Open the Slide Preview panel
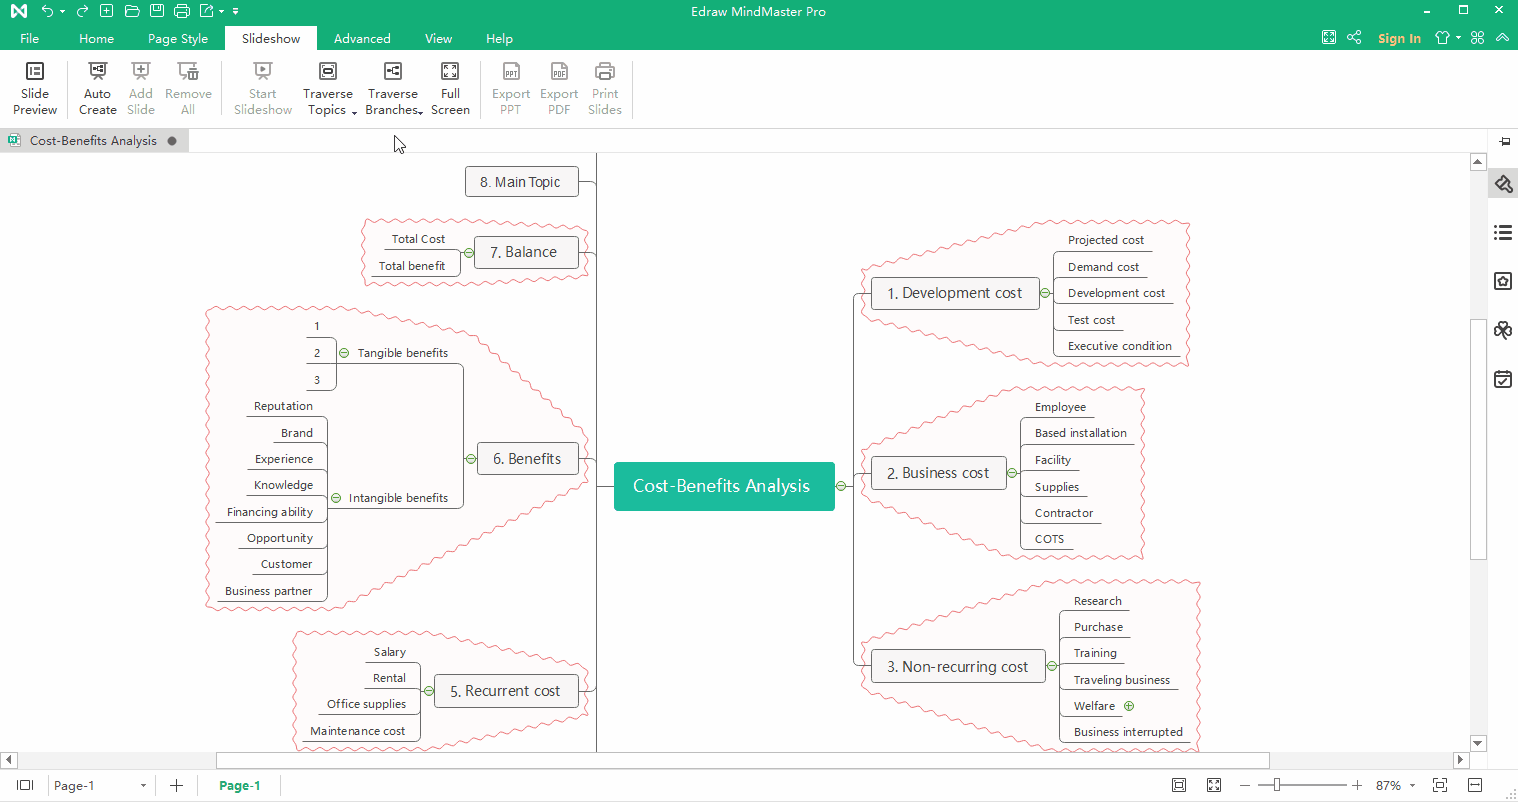 pos(35,88)
